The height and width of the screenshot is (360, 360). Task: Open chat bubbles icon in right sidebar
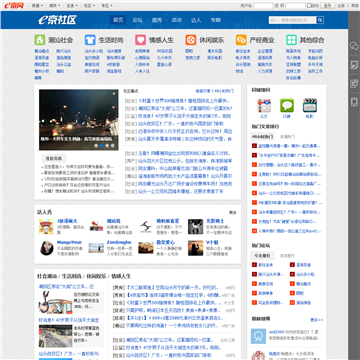[354, 46]
